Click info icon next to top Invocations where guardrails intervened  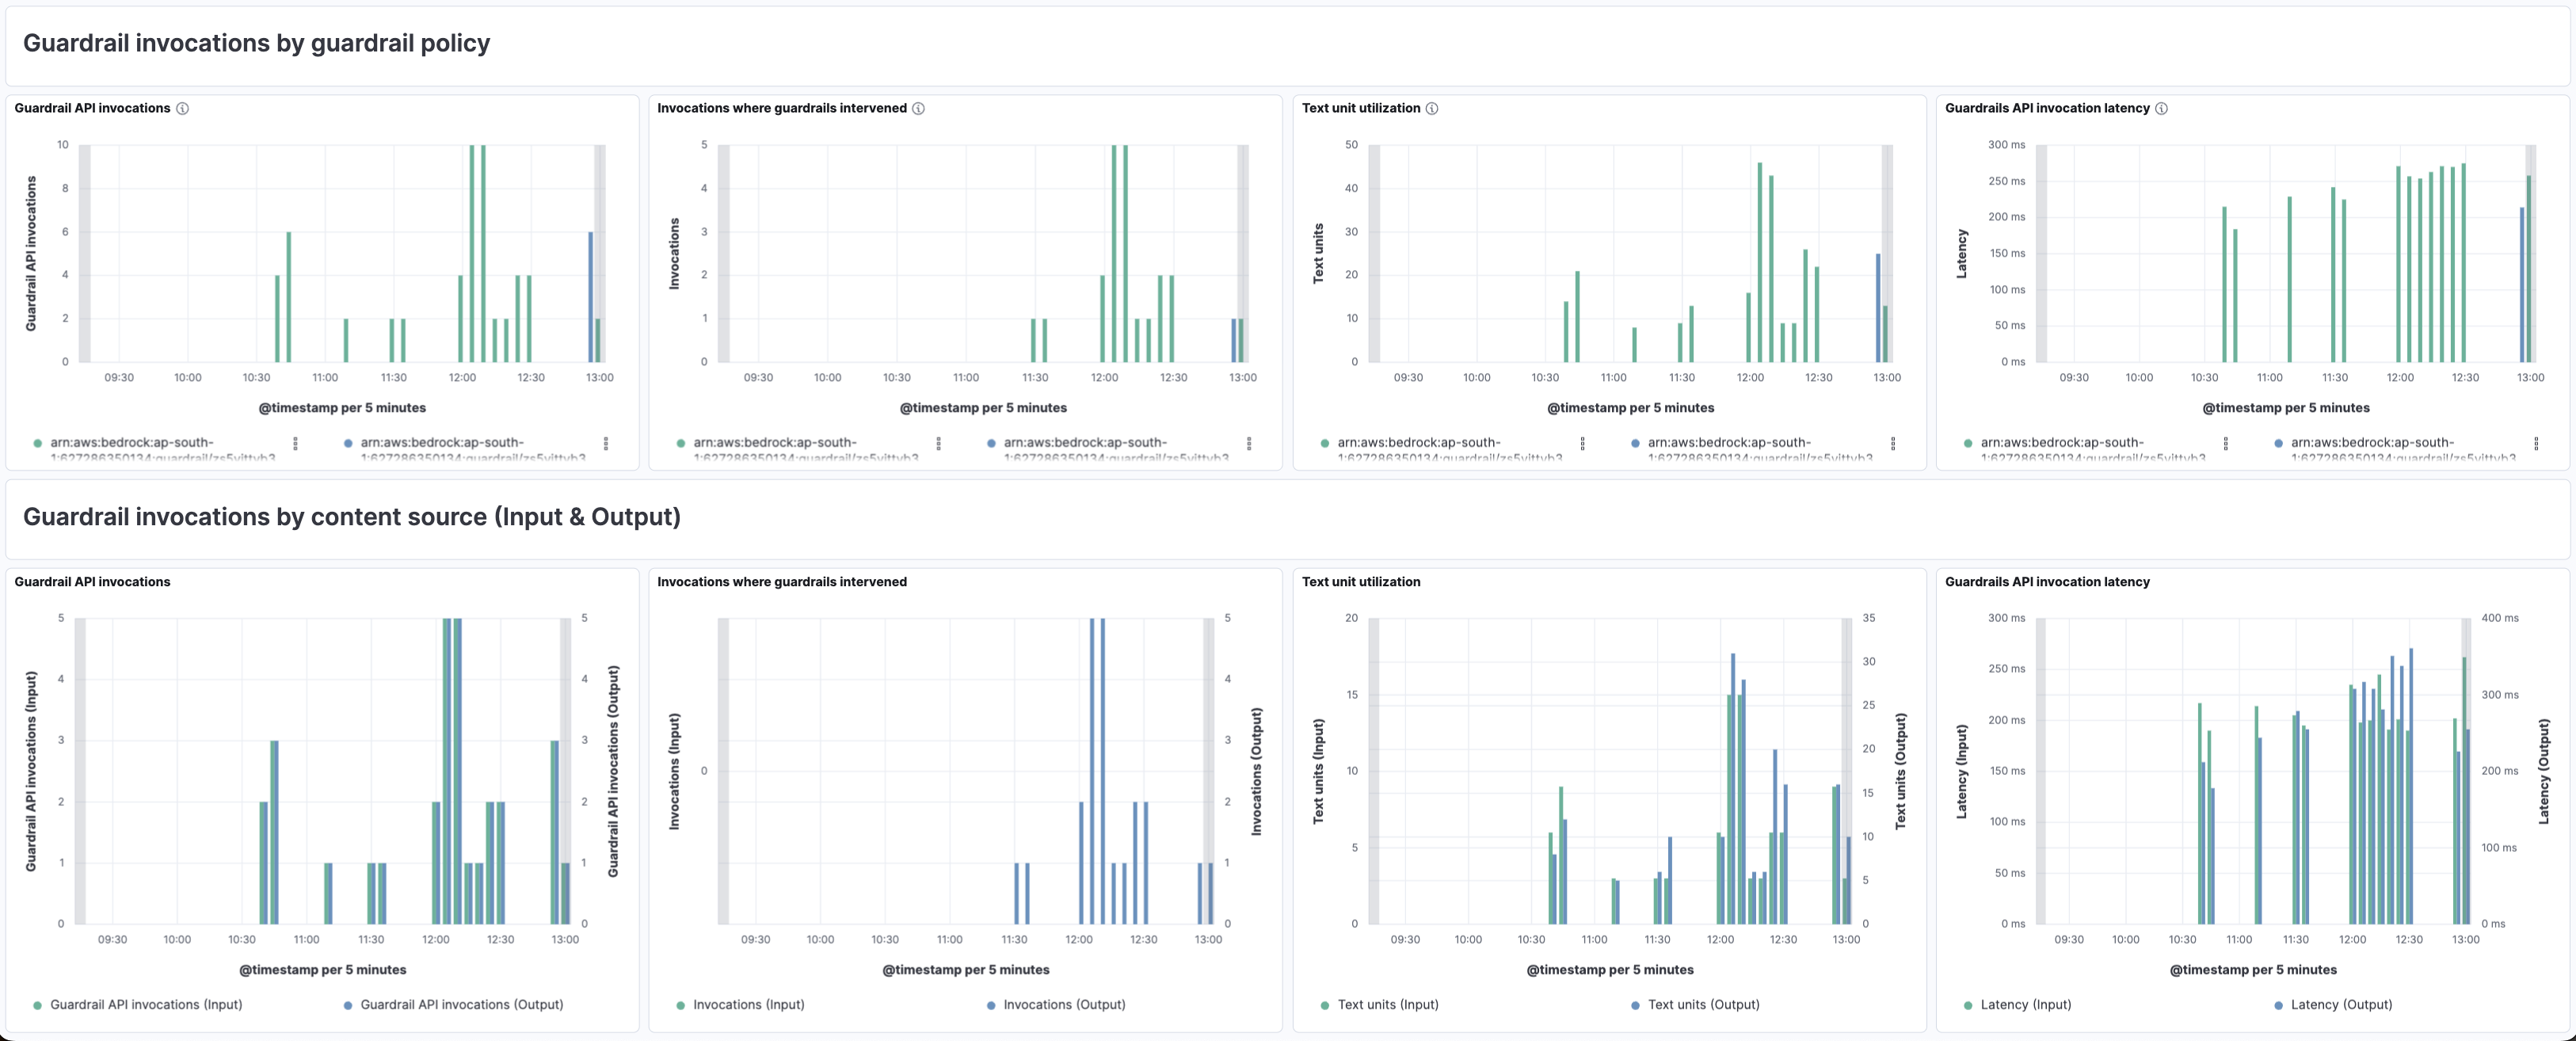point(918,108)
